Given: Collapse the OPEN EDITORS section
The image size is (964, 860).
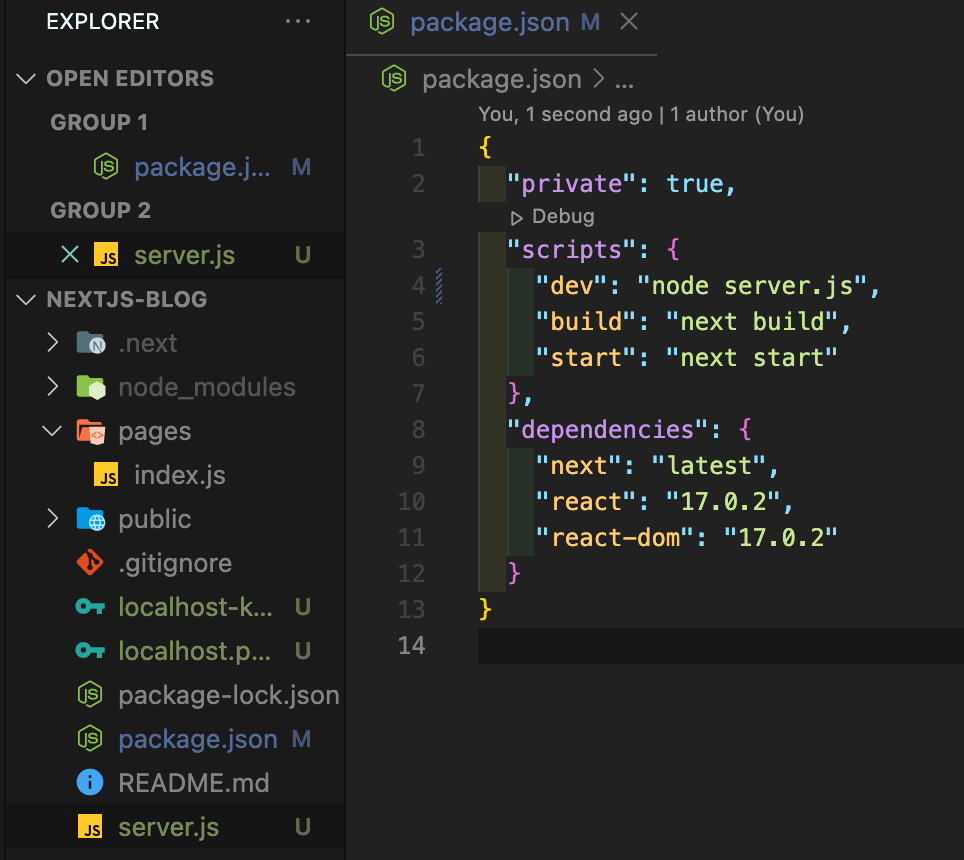Looking at the screenshot, I should pos(26,79).
